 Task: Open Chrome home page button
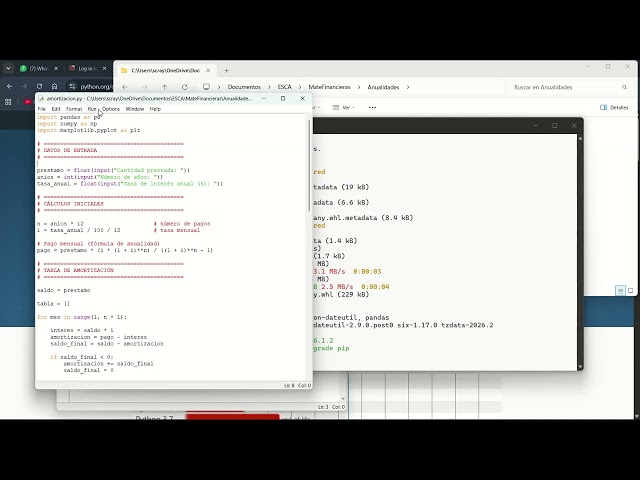coord(54,87)
